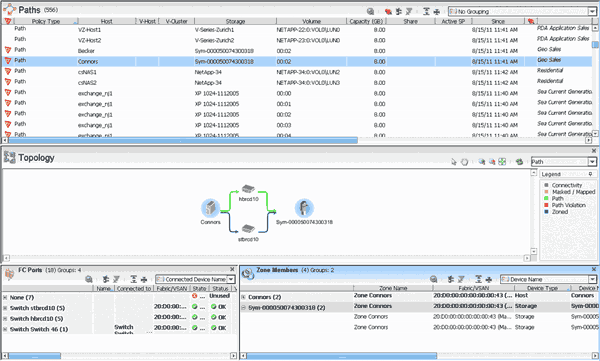The image size is (600, 361).
Task: Click the search icon in Paths toolbar
Action: [x=370, y=11]
